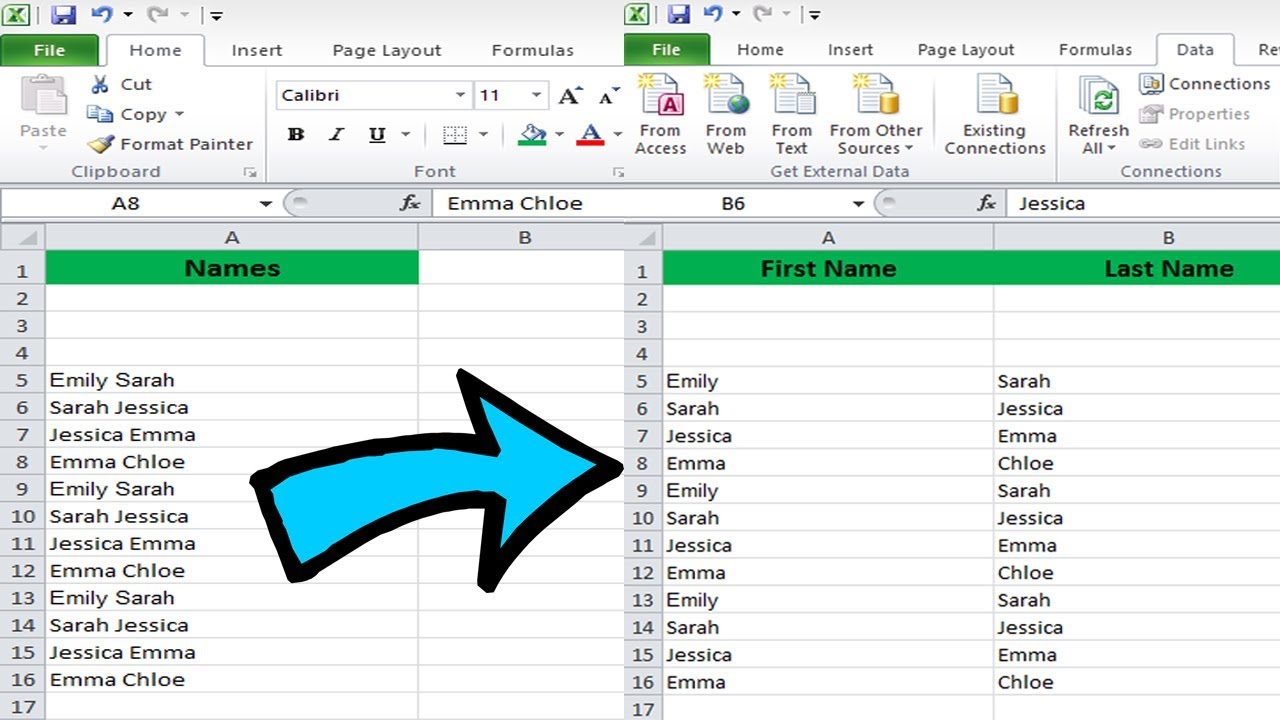The width and height of the screenshot is (1280, 720).
Task: Expand the Underline style dropdown arrow
Action: pyautogui.click(x=406, y=135)
